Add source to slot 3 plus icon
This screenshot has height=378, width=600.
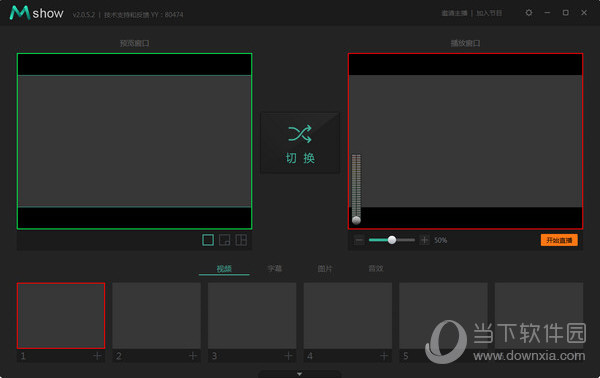point(289,356)
